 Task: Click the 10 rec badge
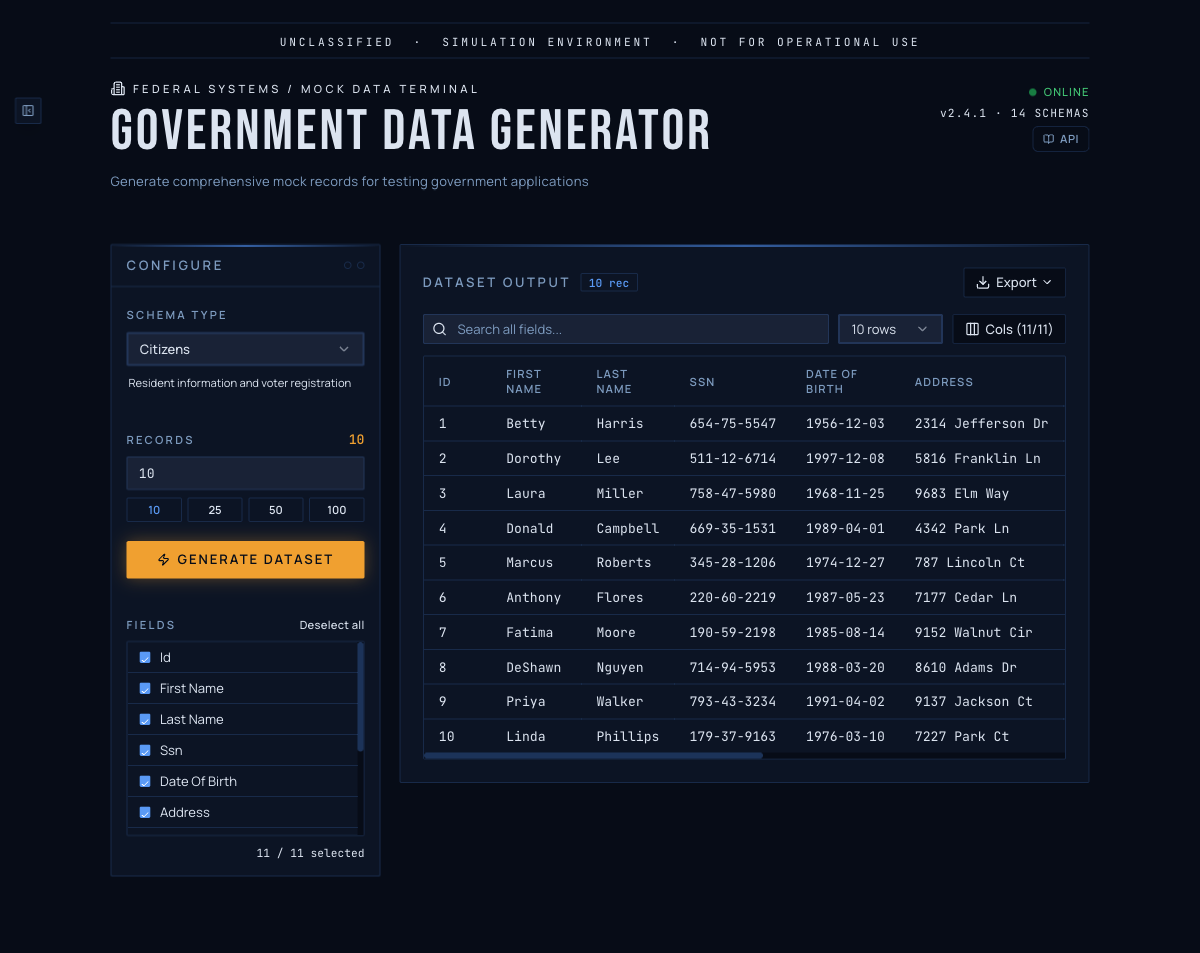click(x=609, y=283)
